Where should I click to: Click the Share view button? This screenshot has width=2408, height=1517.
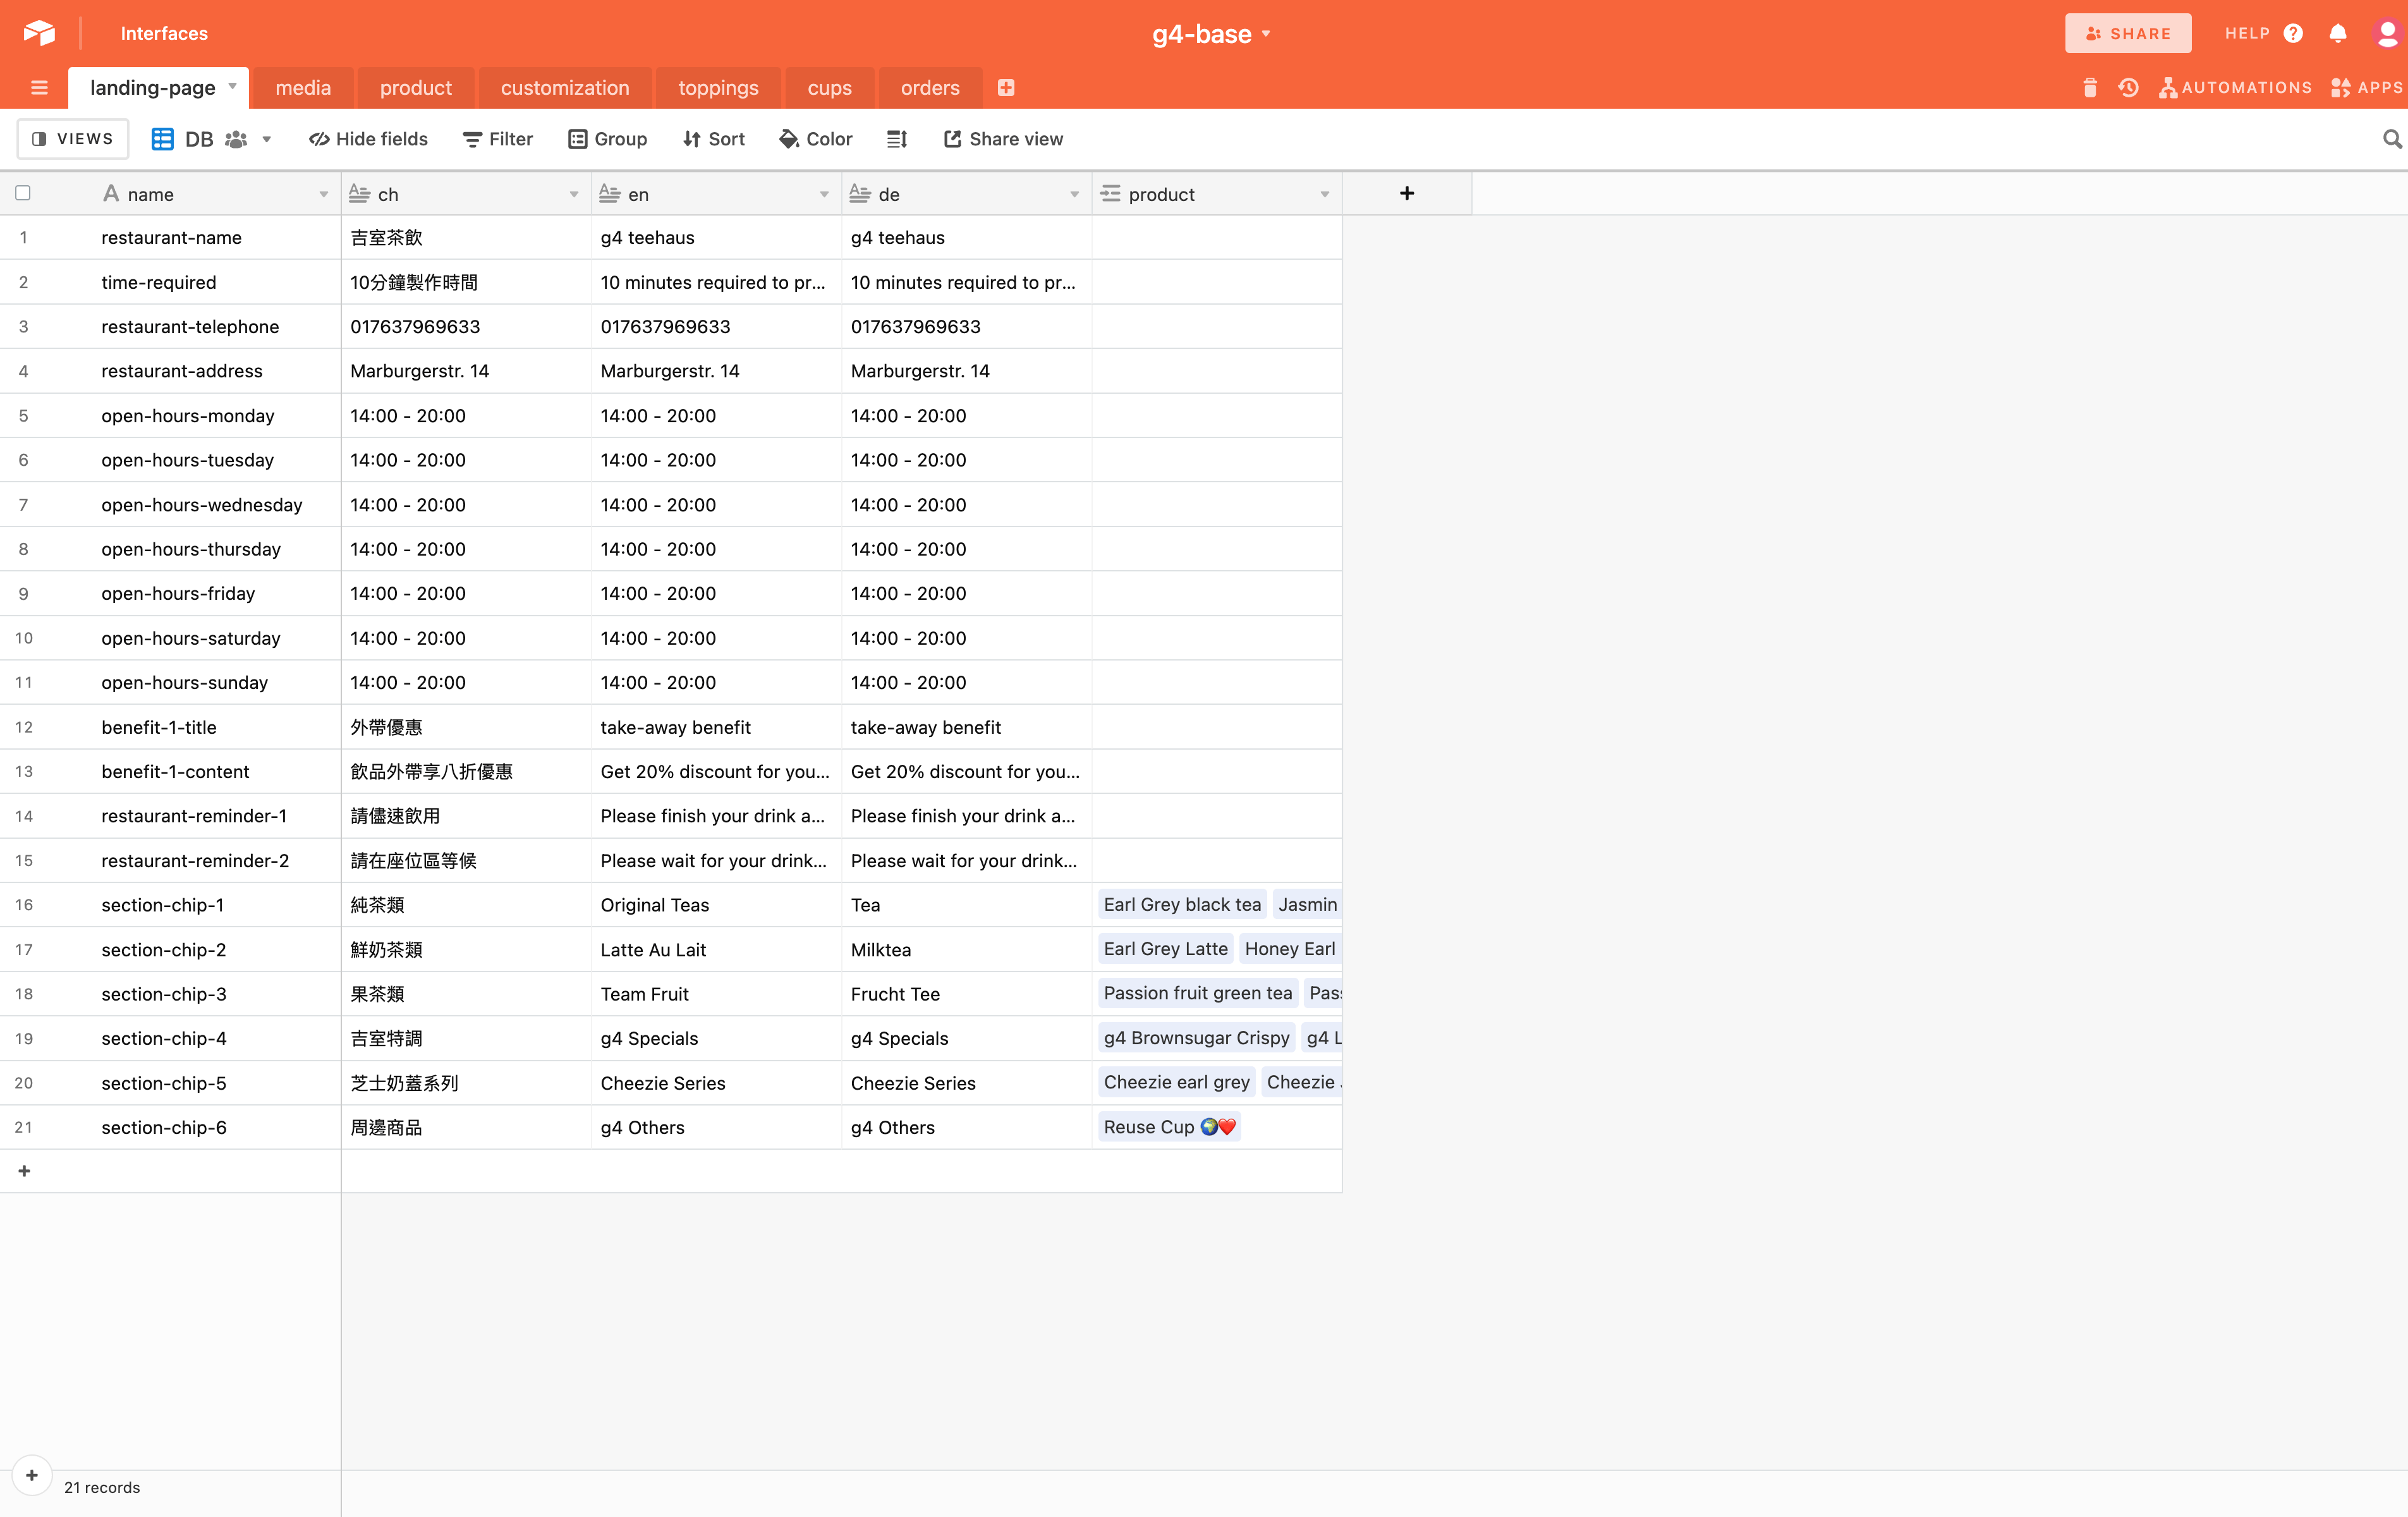click(1003, 139)
